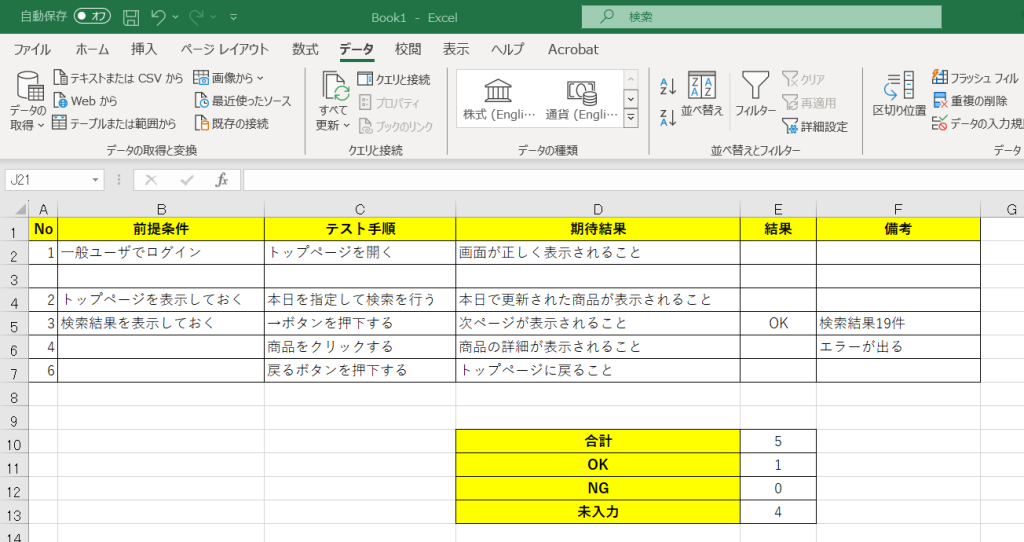The height and width of the screenshot is (542, 1024).
Task: Click the 再適用 filter button
Action: [x=809, y=103]
